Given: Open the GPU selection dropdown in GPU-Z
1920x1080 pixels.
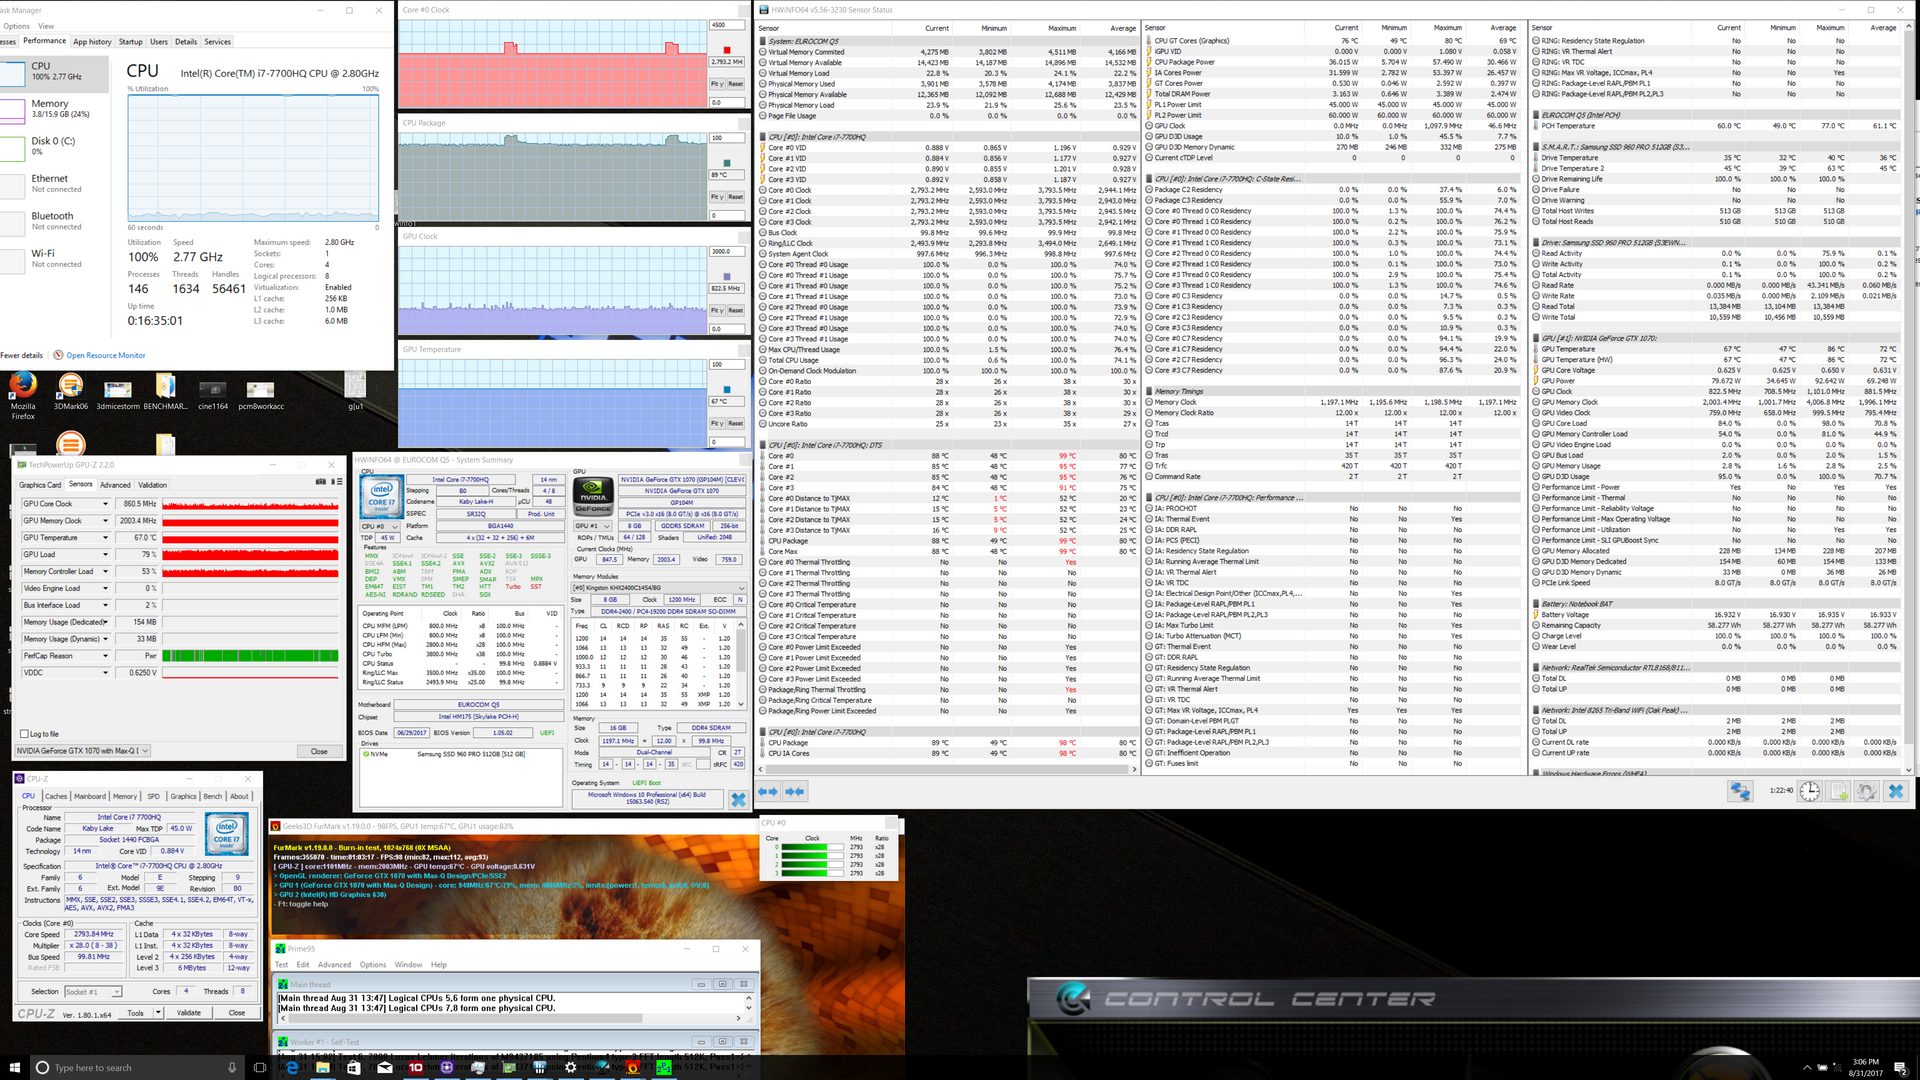Looking at the screenshot, I should 145,751.
